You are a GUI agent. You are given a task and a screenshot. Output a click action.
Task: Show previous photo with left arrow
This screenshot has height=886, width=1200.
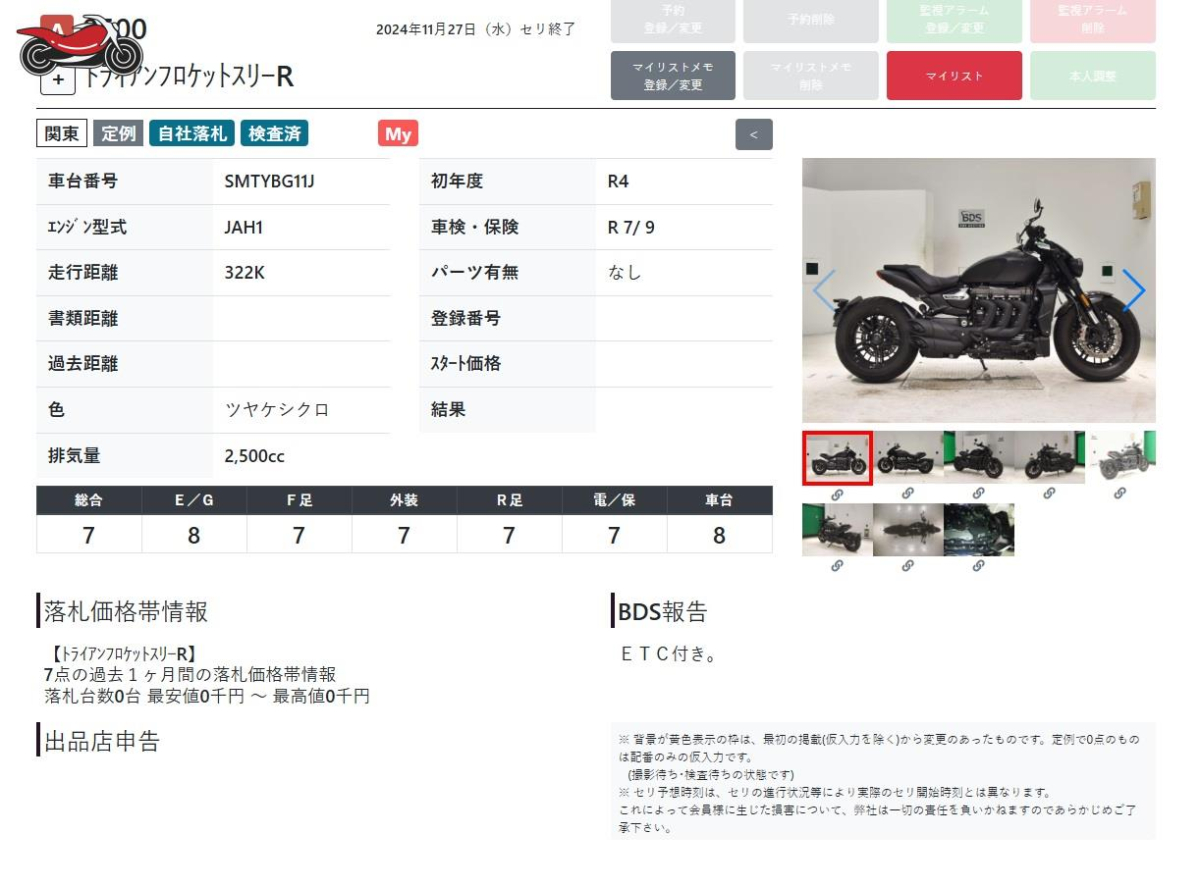823,290
